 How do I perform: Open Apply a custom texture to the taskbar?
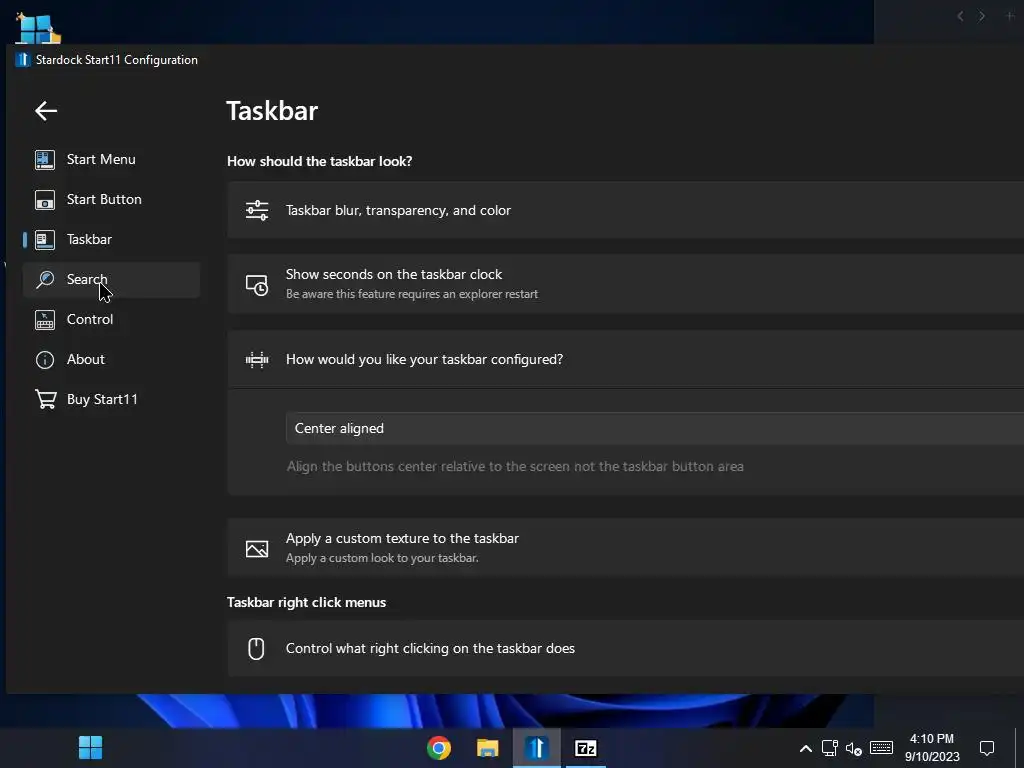626,548
